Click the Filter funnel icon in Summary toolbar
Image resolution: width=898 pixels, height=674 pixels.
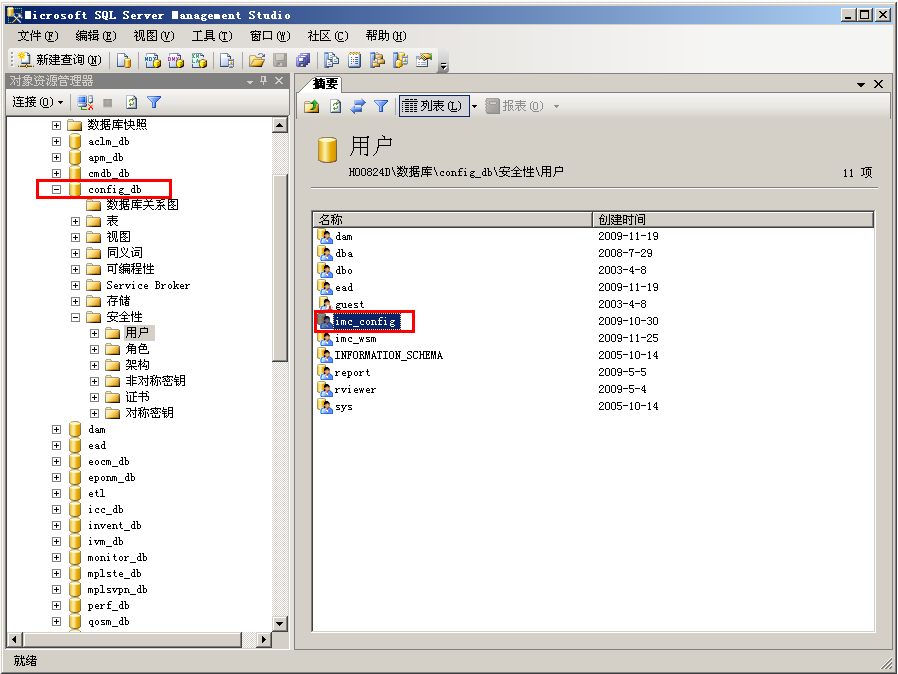coord(381,106)
